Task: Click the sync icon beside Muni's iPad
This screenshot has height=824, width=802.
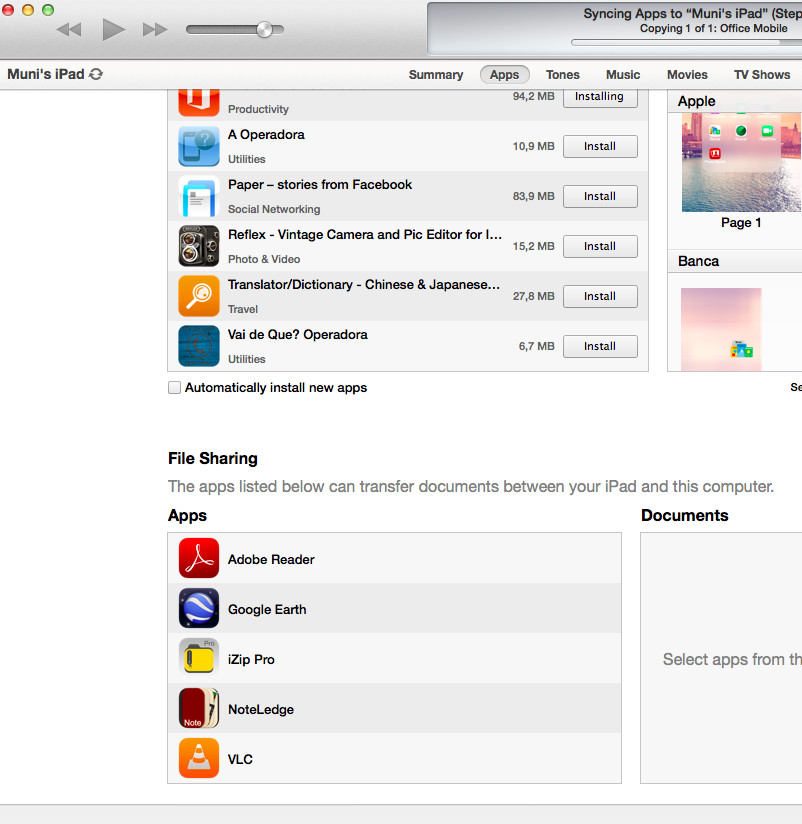Action: coord(96,75)
